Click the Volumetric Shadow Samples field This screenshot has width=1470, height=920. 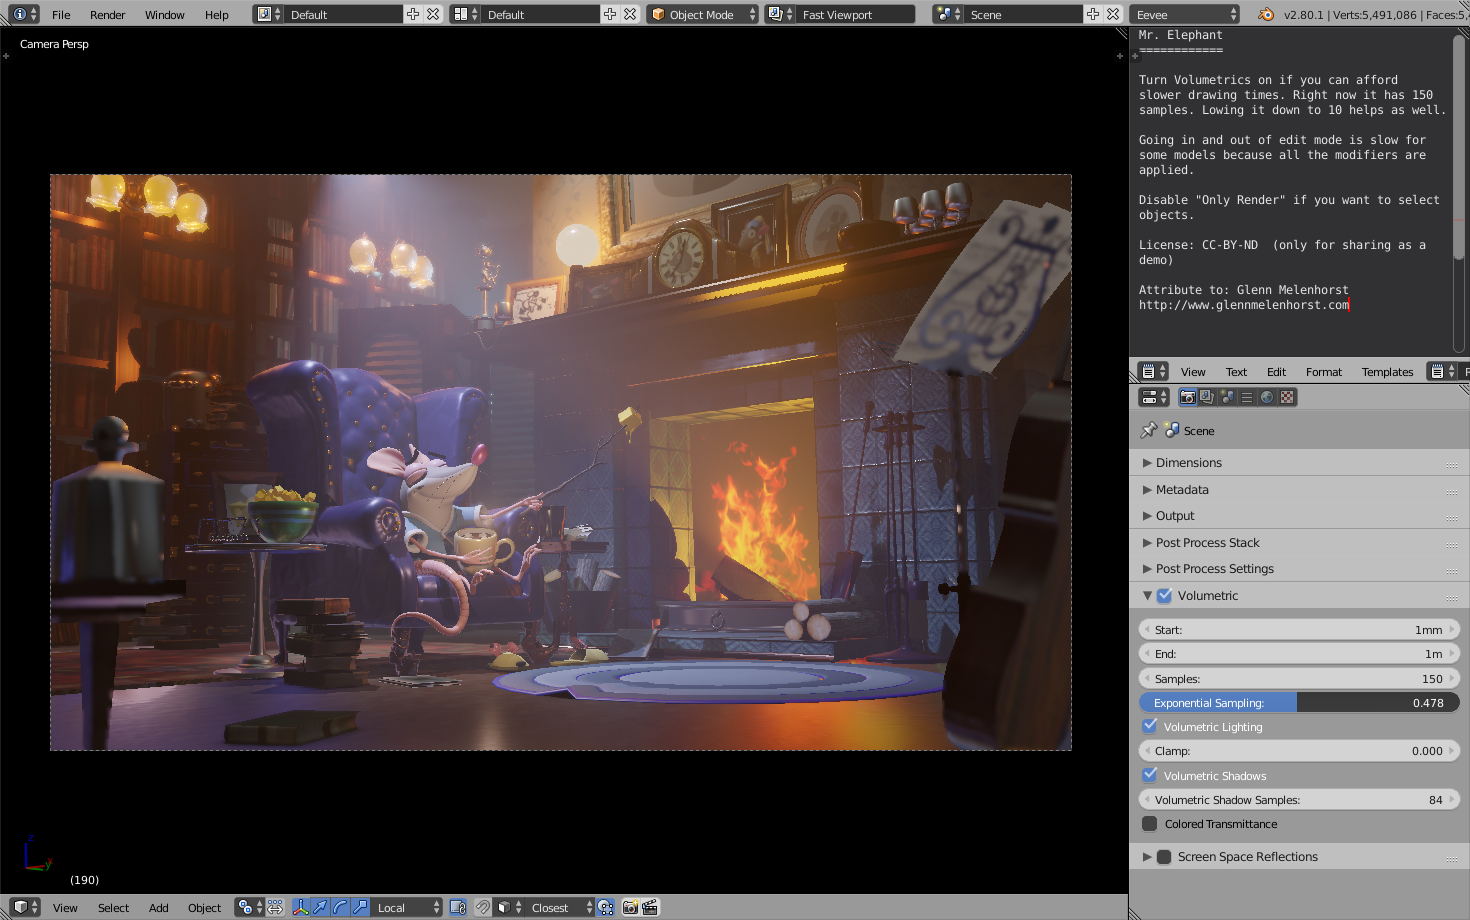tap(1298, 800)
